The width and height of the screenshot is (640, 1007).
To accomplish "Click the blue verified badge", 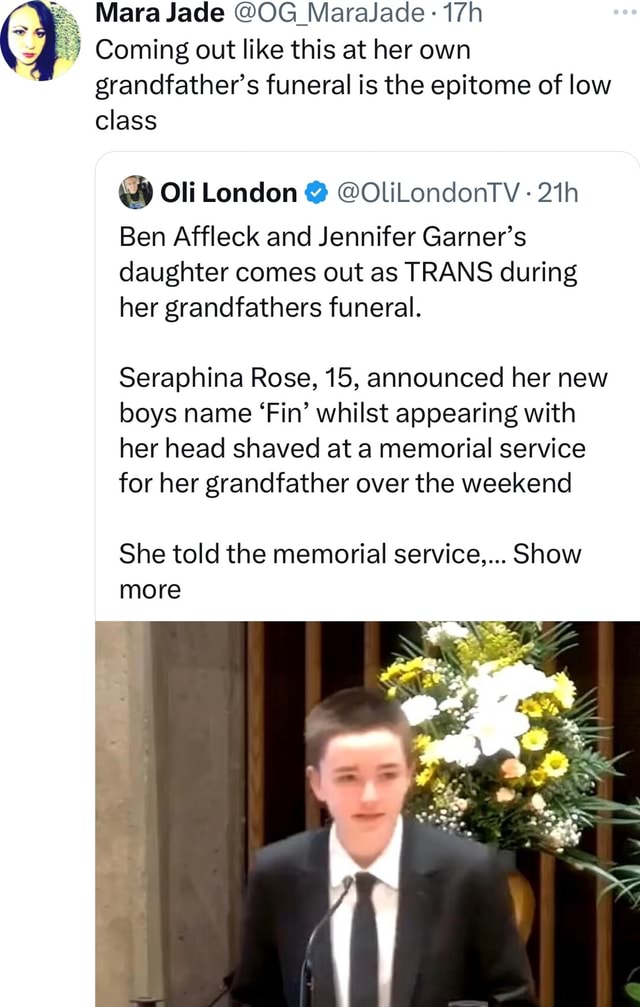I will pyautogui.click(x=314, y=193).
